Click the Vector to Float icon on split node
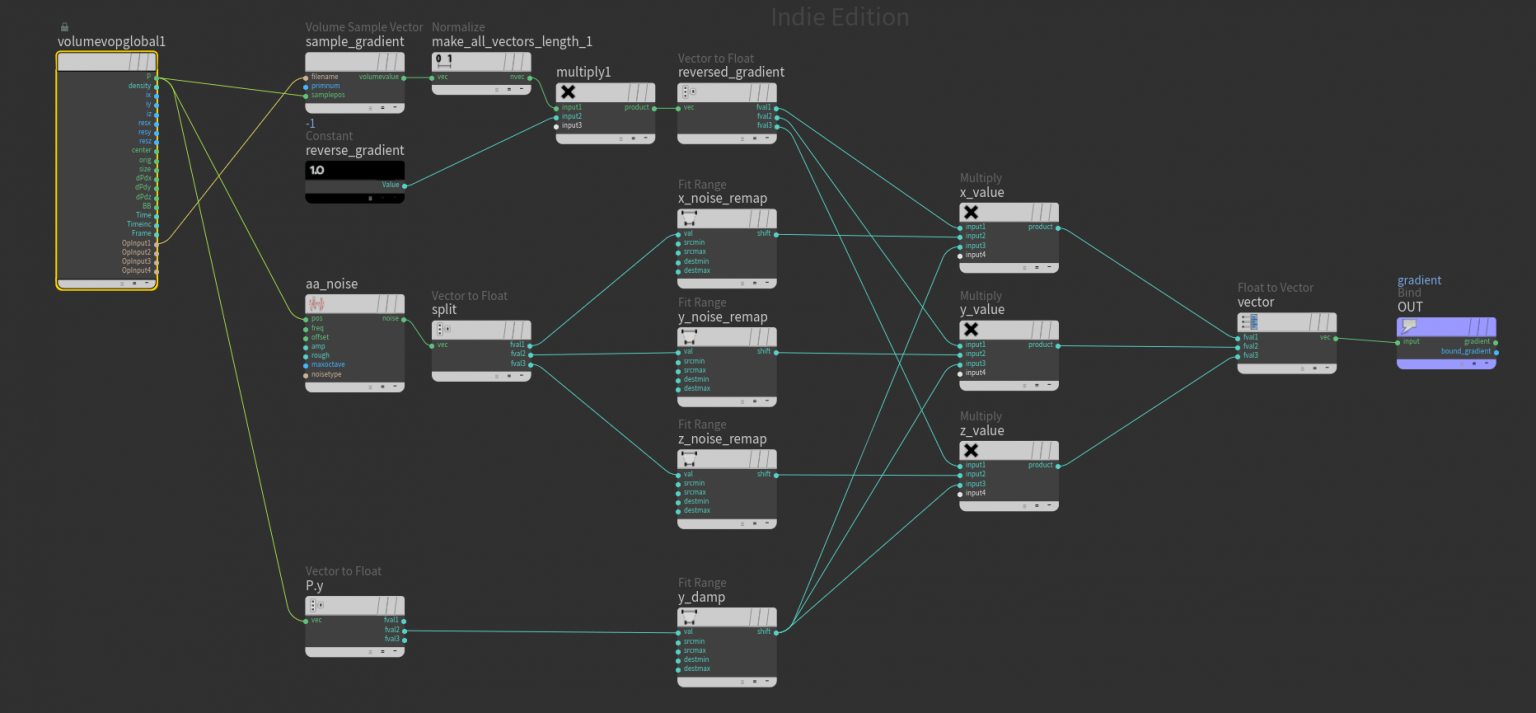Viewport: 1536px width, 713px height. click(444, 328)
